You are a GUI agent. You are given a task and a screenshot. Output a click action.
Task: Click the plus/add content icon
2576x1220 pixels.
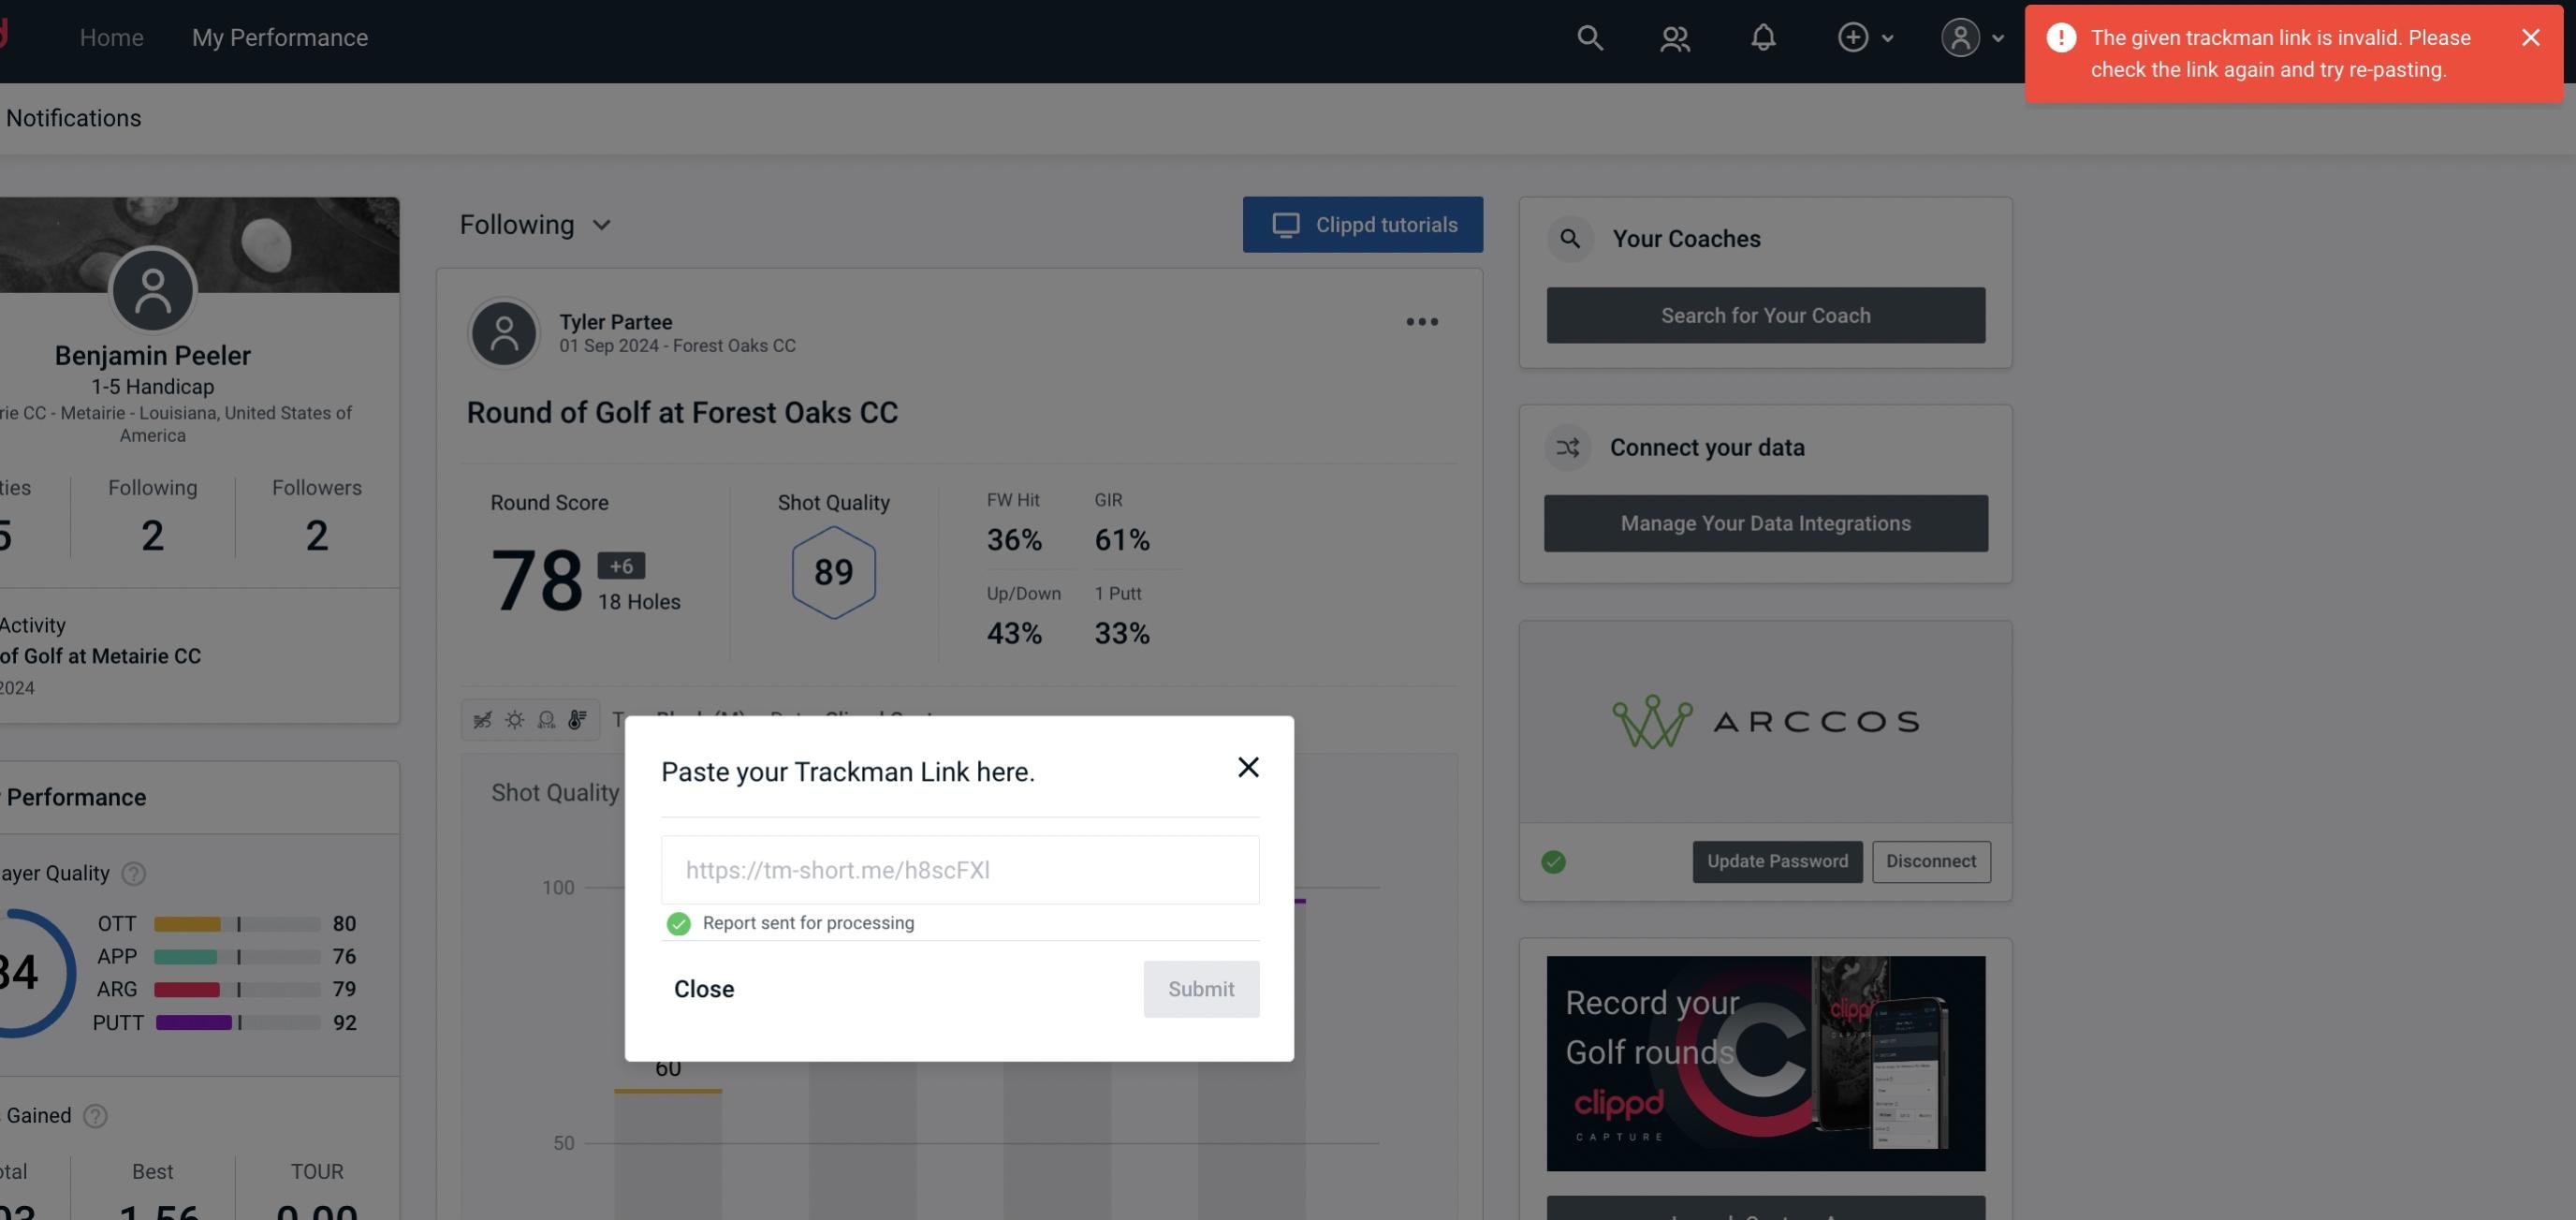1853,37
